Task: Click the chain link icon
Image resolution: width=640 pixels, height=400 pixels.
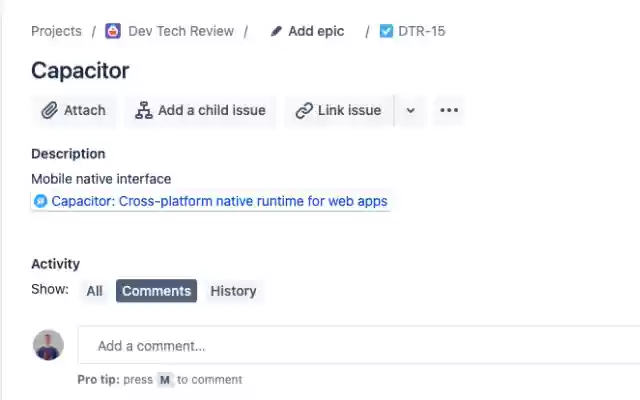Action: point(304,110)
